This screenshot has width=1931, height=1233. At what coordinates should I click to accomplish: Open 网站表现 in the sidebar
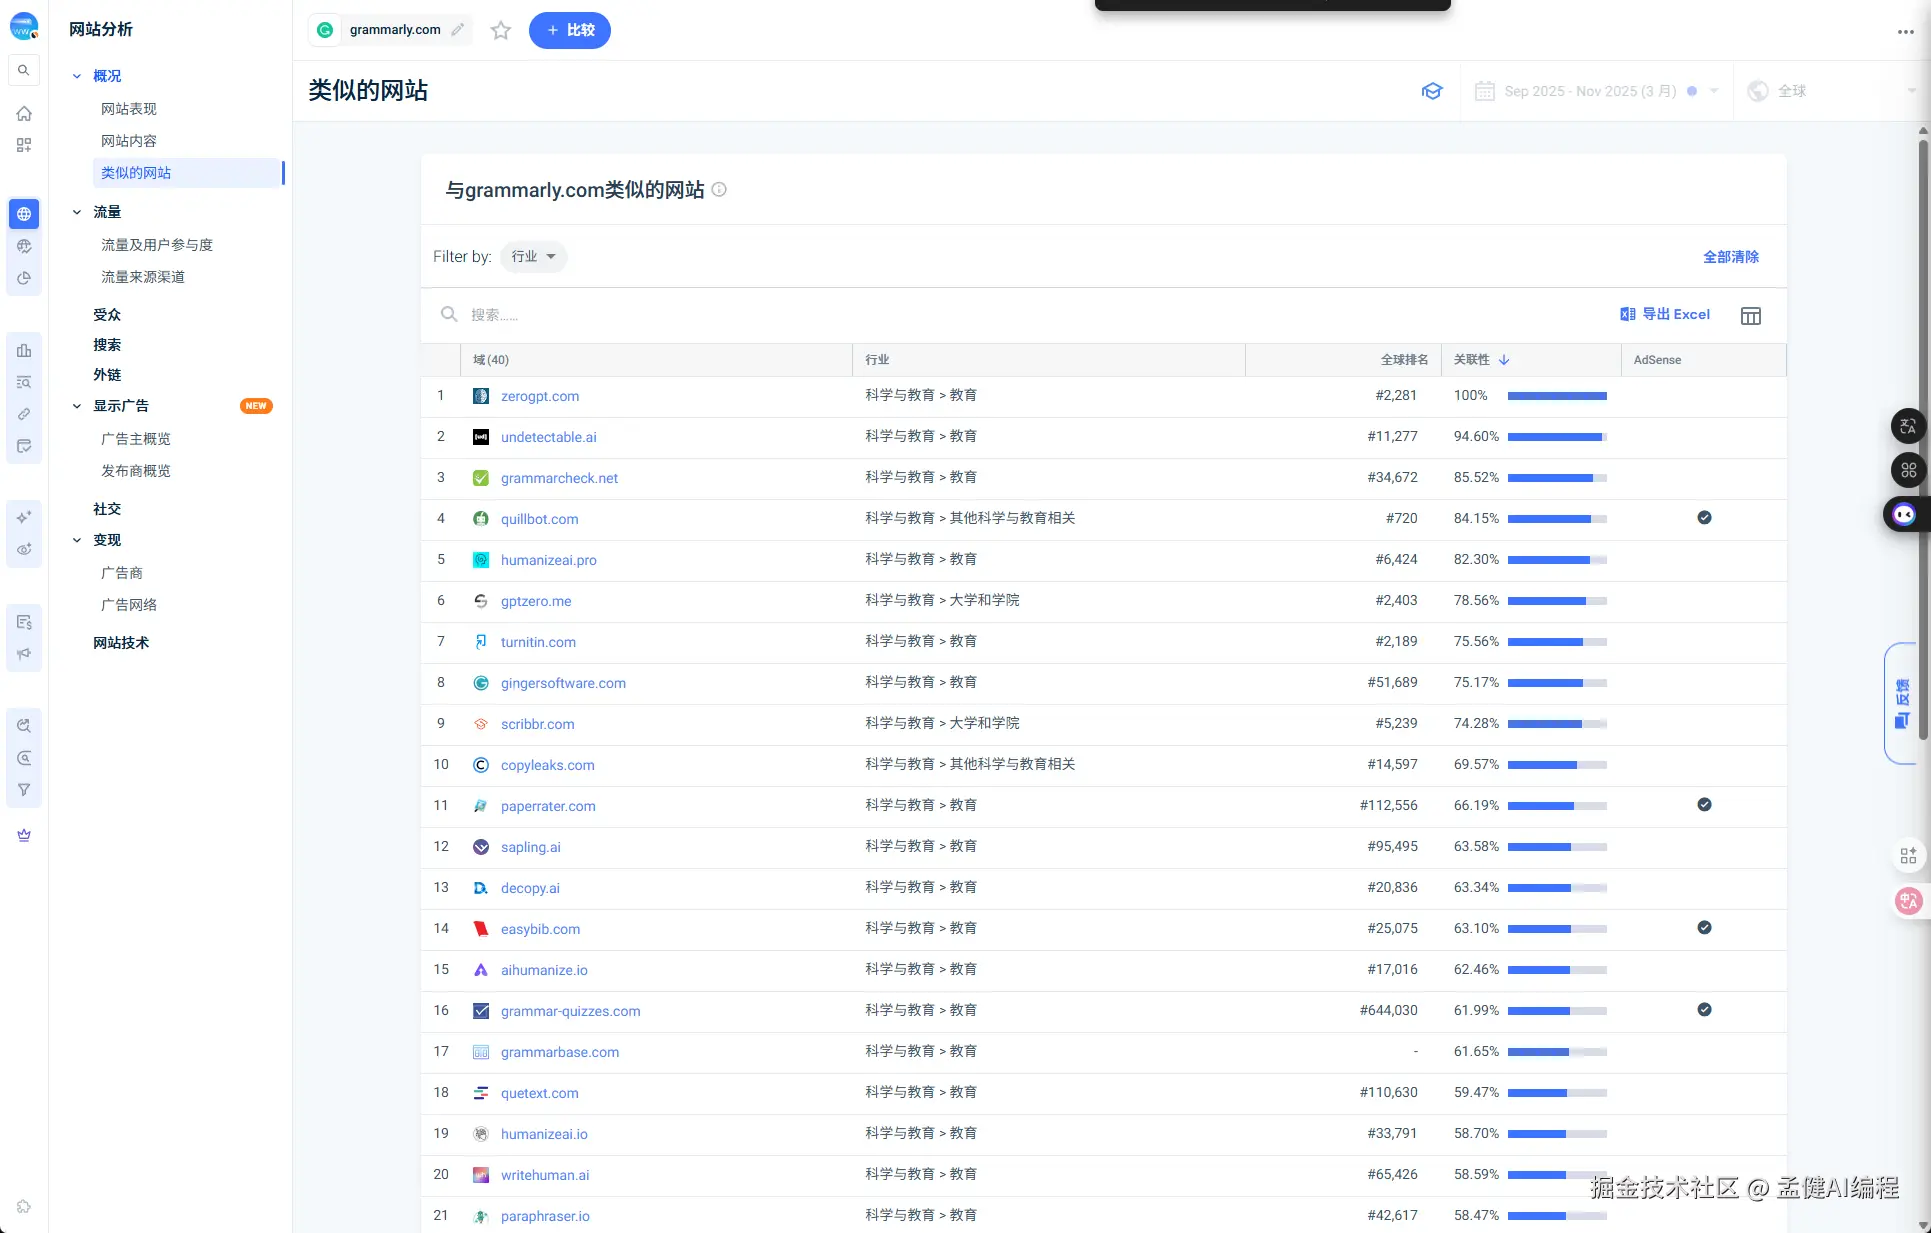click(x=129, y=109)
